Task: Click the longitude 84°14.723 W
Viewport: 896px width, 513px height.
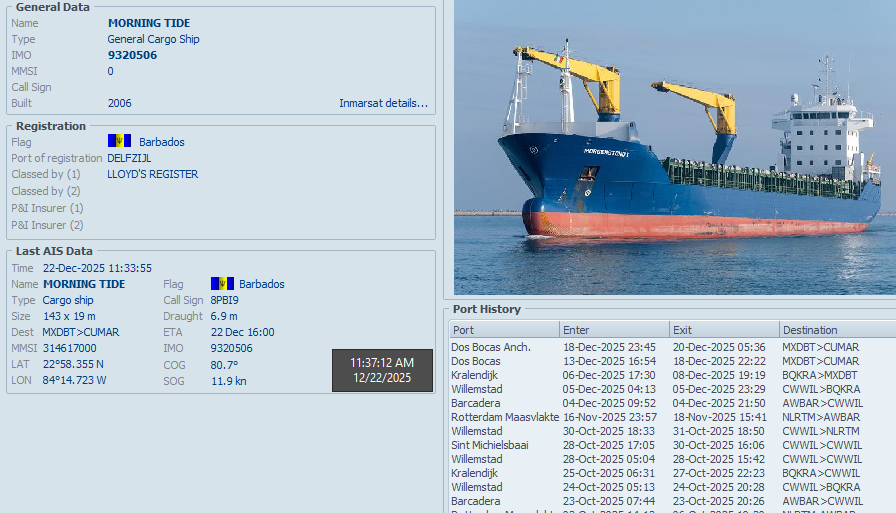Action: (74, 380)
